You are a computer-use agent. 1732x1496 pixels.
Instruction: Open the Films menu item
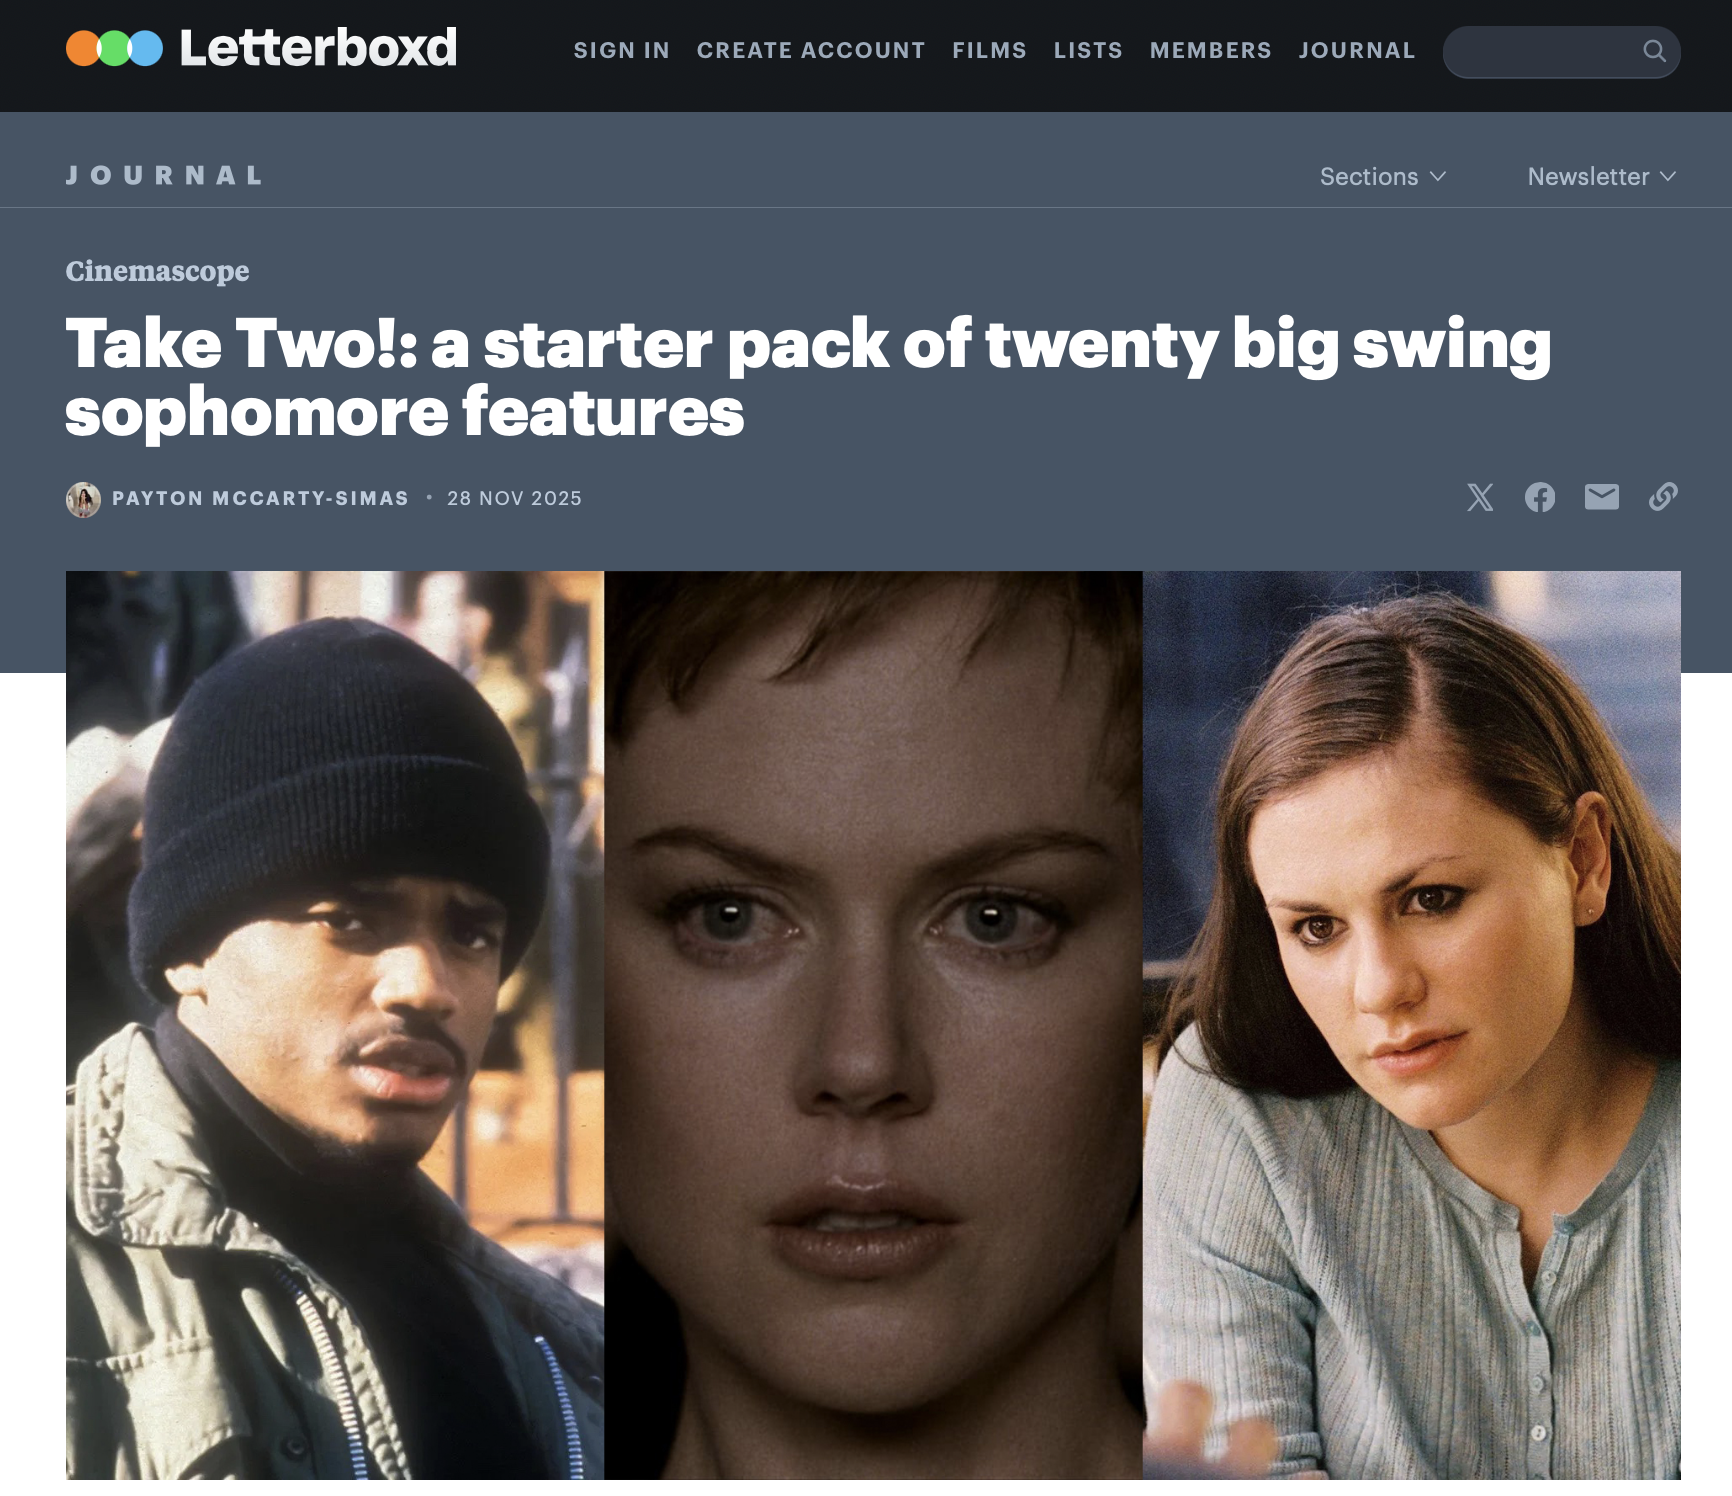(989, 50)
